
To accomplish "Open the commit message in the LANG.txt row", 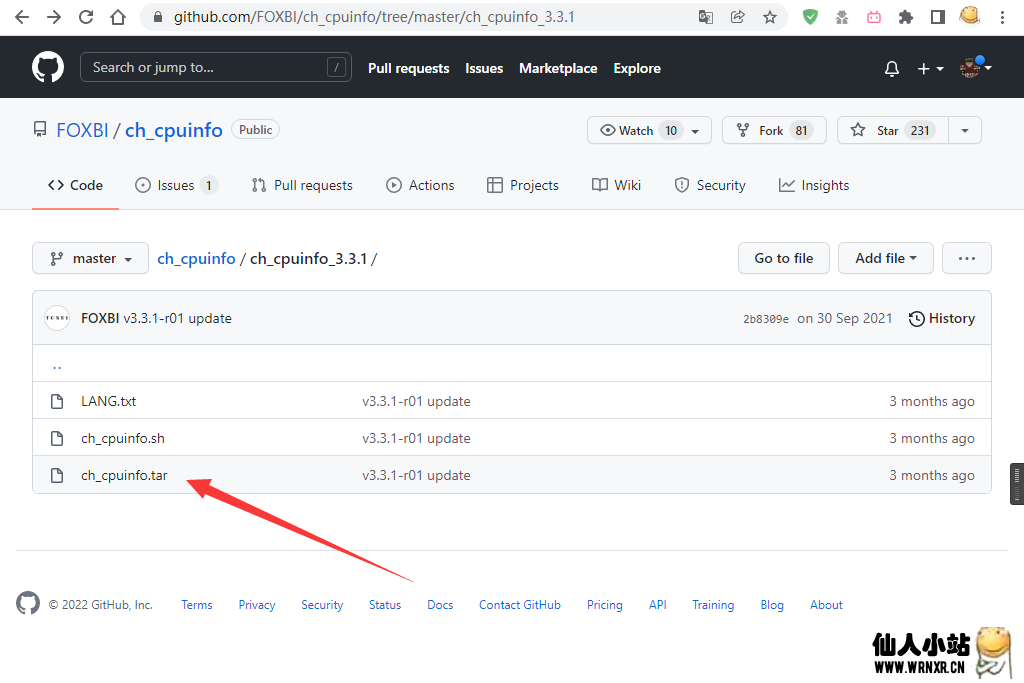I will coord(416,401).
